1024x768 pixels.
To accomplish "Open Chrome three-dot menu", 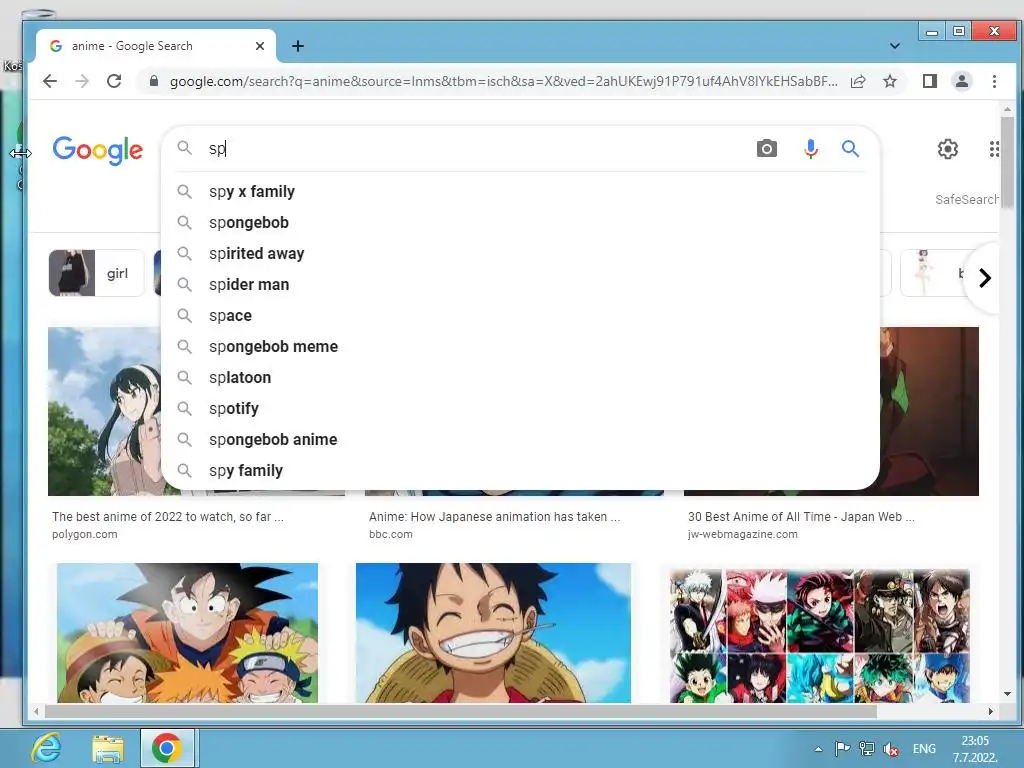I will point(994,81).
